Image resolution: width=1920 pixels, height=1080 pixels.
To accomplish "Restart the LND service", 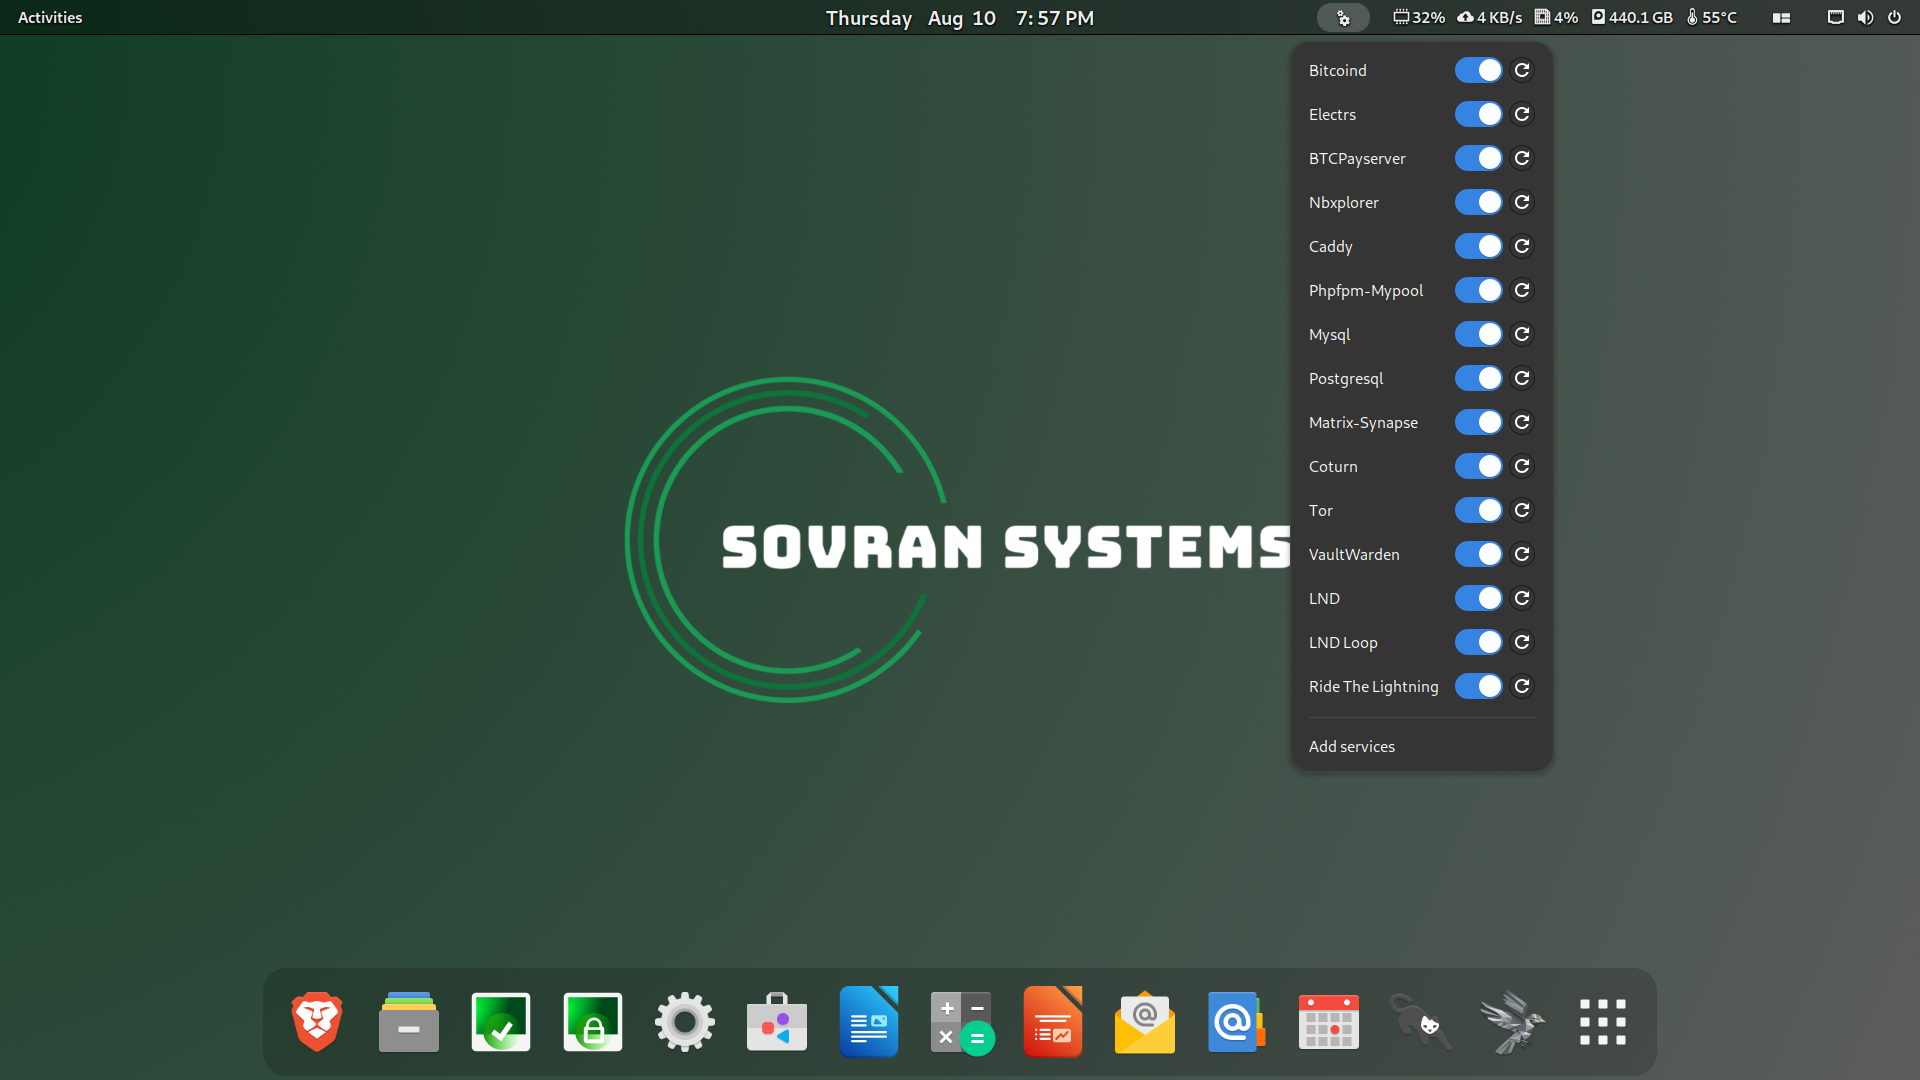I will tap(1522, 598).
